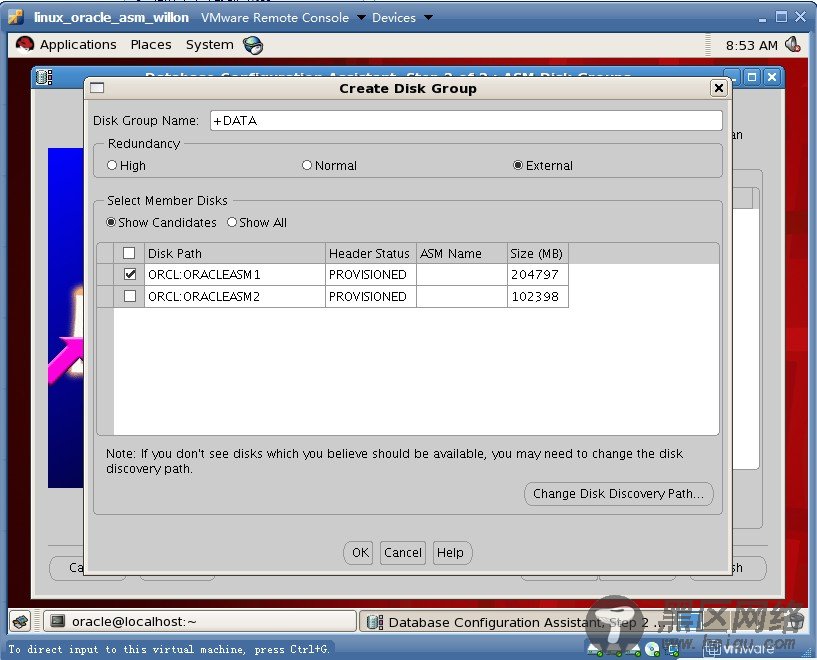
Task: Check the ORCL:ORACLEASM2 disk checkbox
Action: pos(130,296)
